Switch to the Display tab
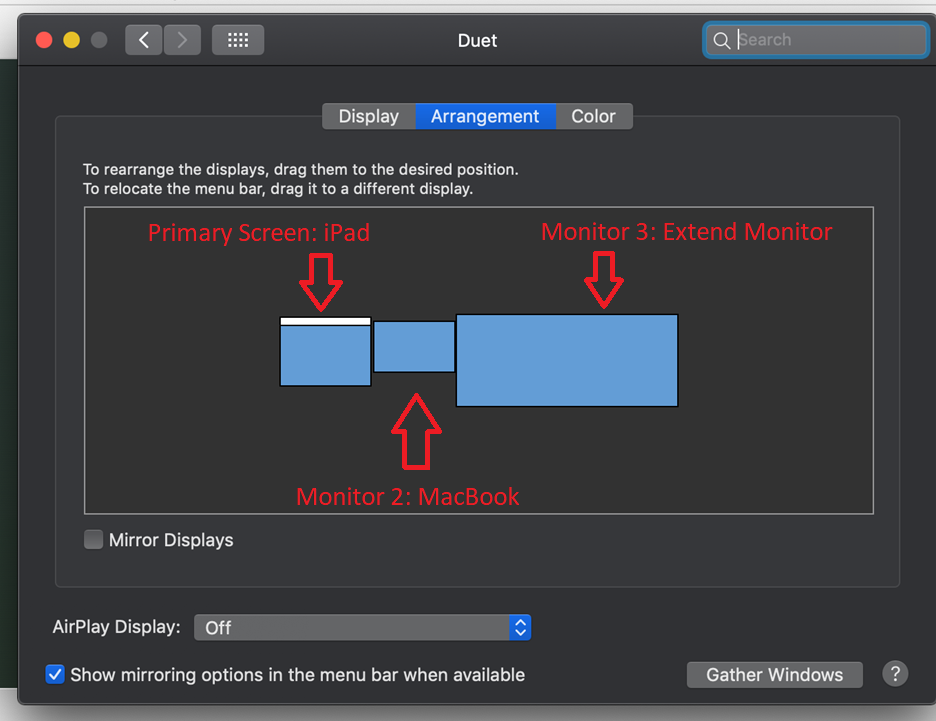Image resolution: width=936 pixels, height=721 pixels. (368, 116)
